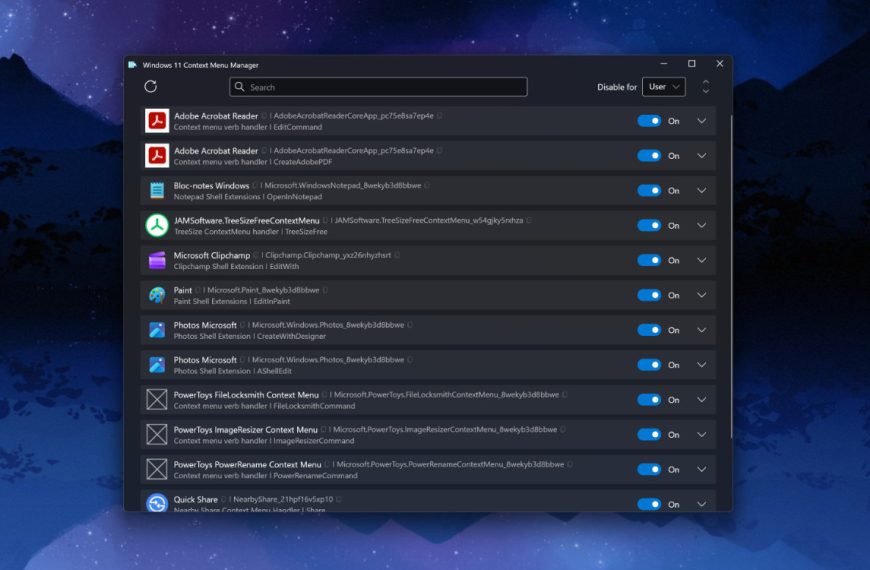Click Adobe Acrobat icon in the EditCommand row
Viewport: 870px width, 570px height.
(157, 121)
